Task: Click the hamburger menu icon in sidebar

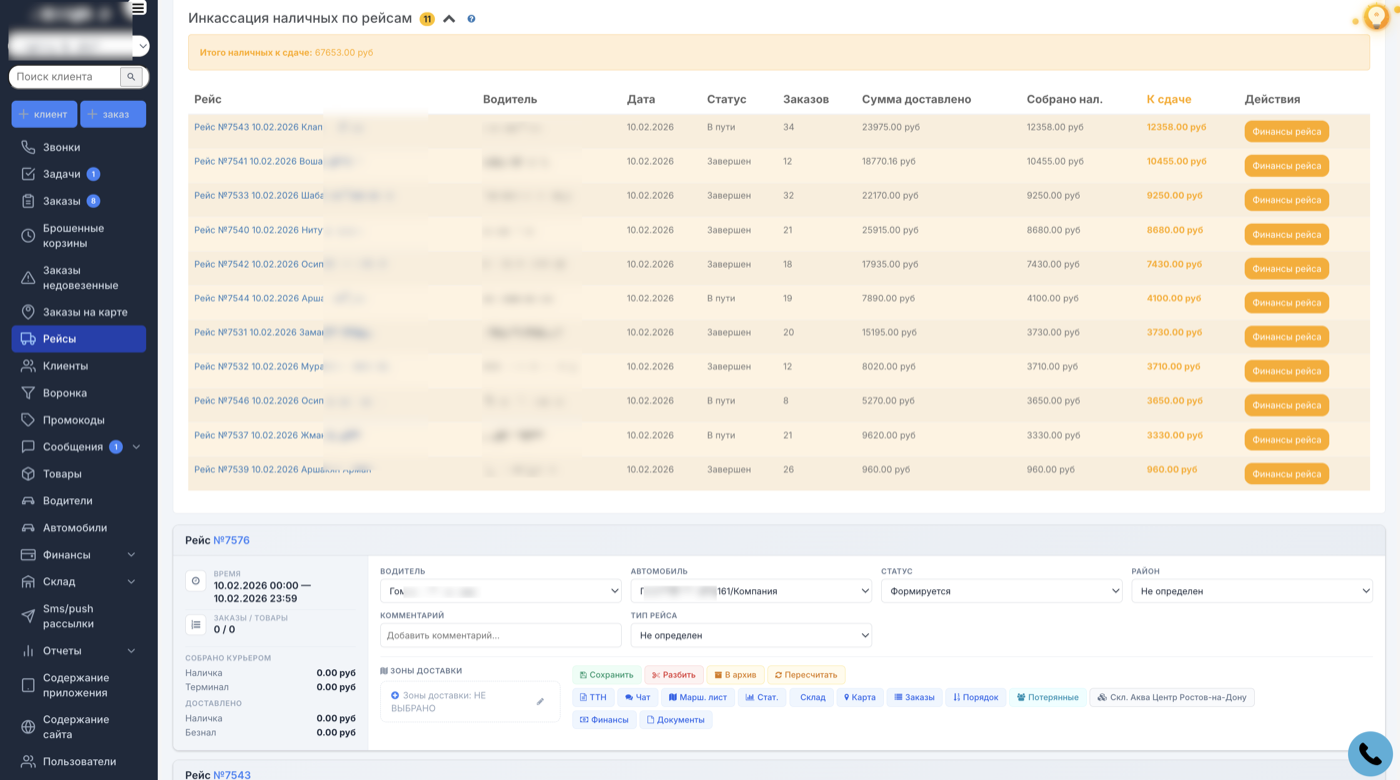Action: pyautogui.click(x=138, y=8)
